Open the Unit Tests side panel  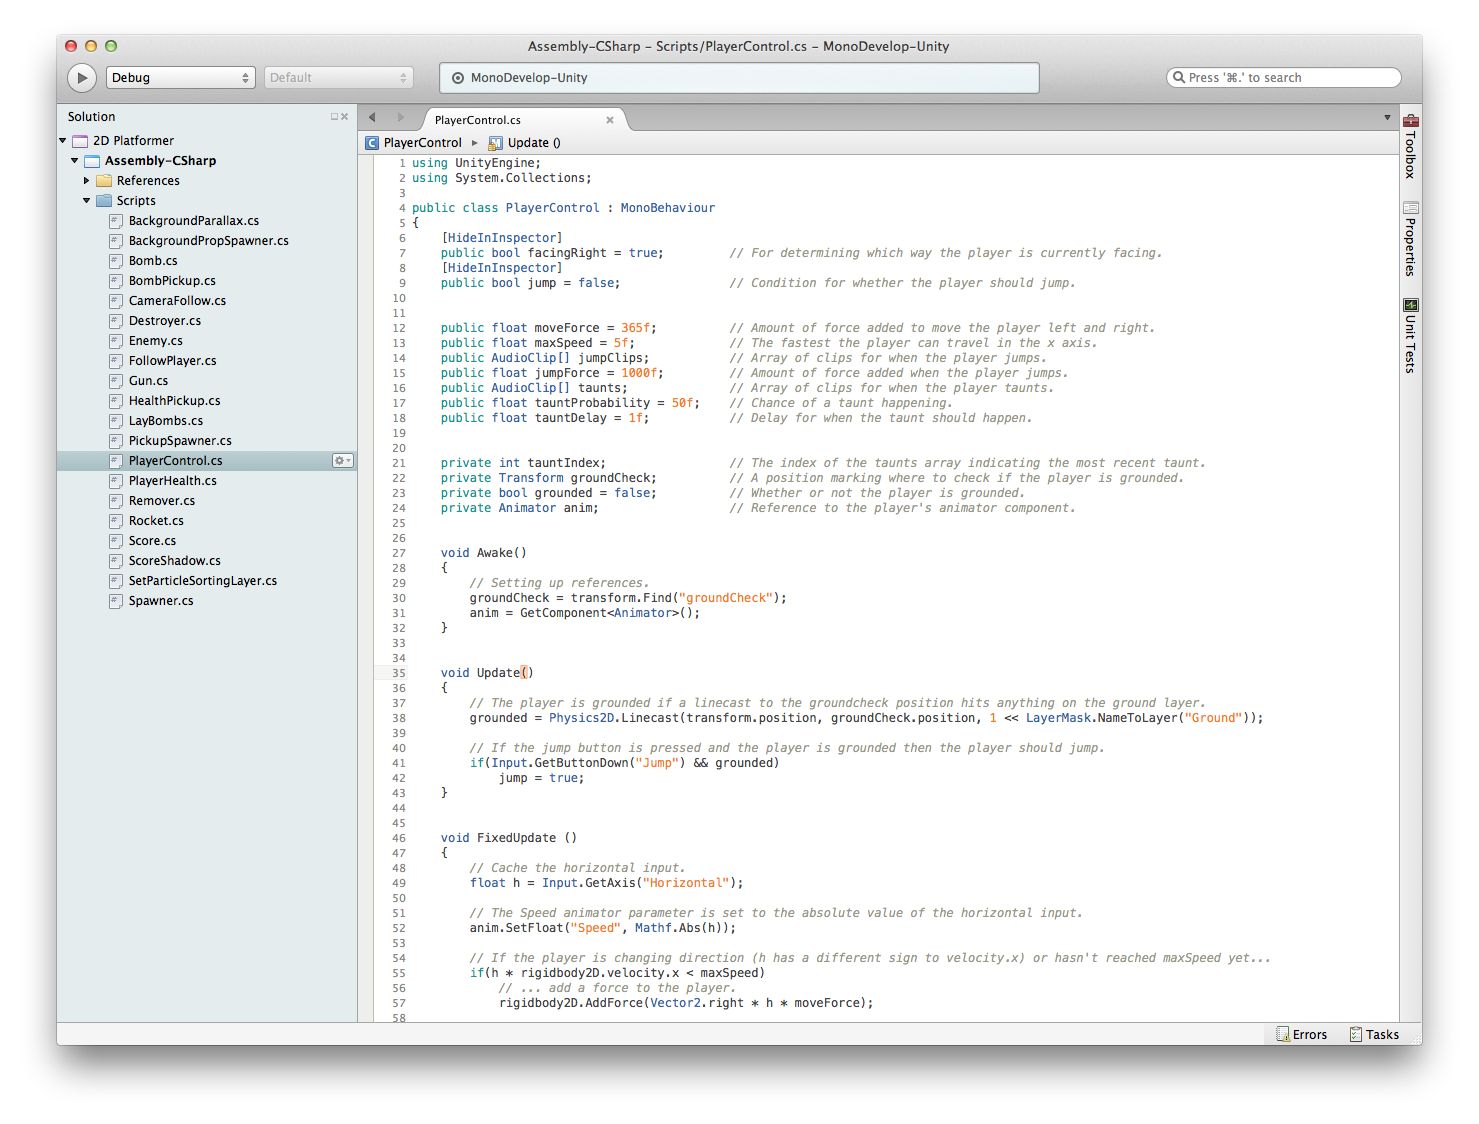tap(1410, 336)
